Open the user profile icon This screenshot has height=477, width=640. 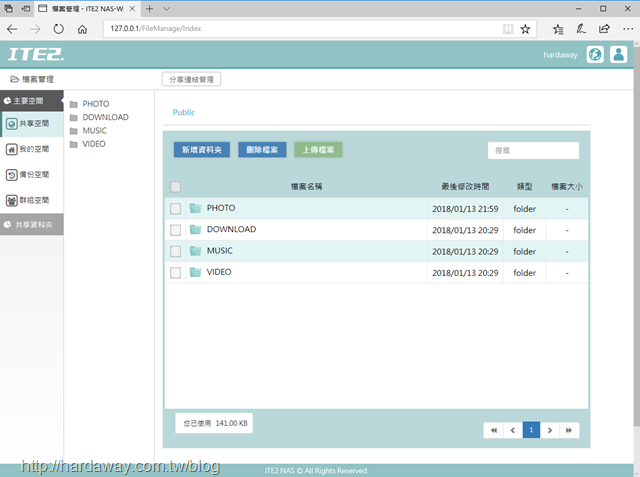(x=618, y=54)
